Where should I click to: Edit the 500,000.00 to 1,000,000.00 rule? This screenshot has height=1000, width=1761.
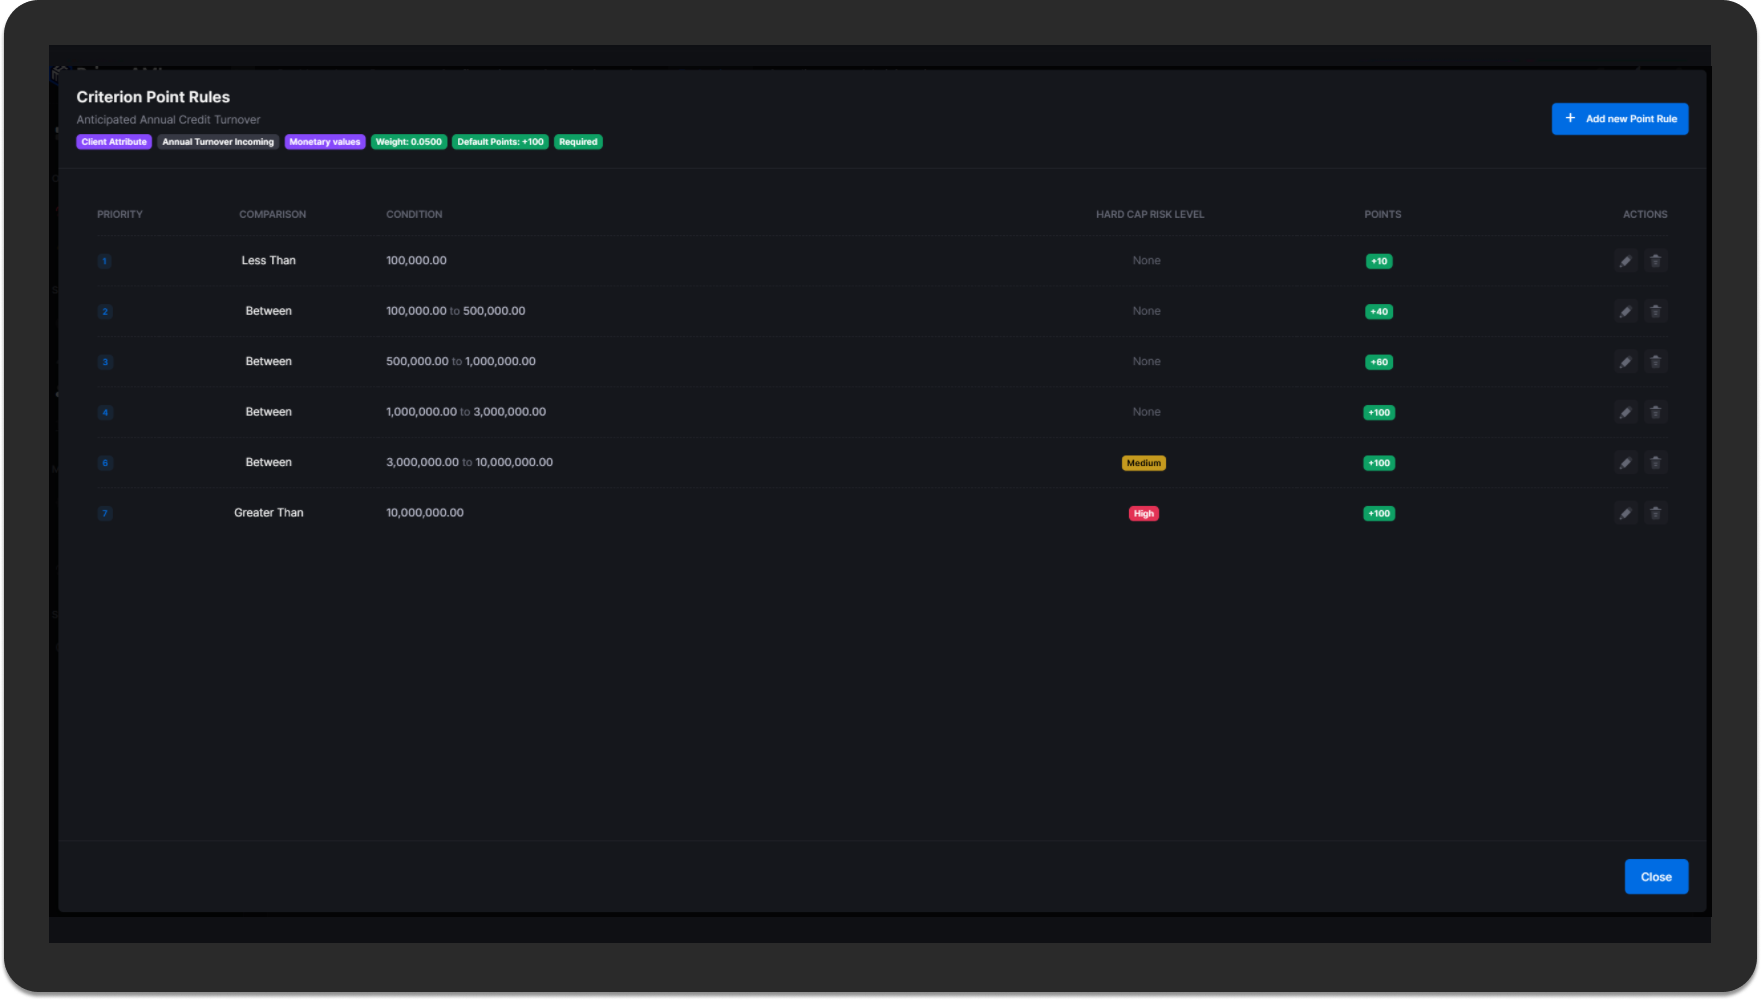point(1625,362)
